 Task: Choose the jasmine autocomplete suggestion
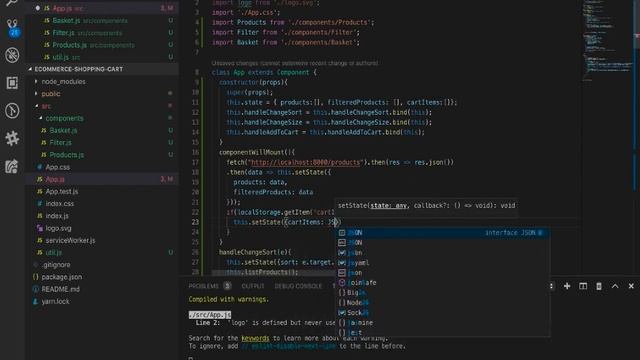442,322
